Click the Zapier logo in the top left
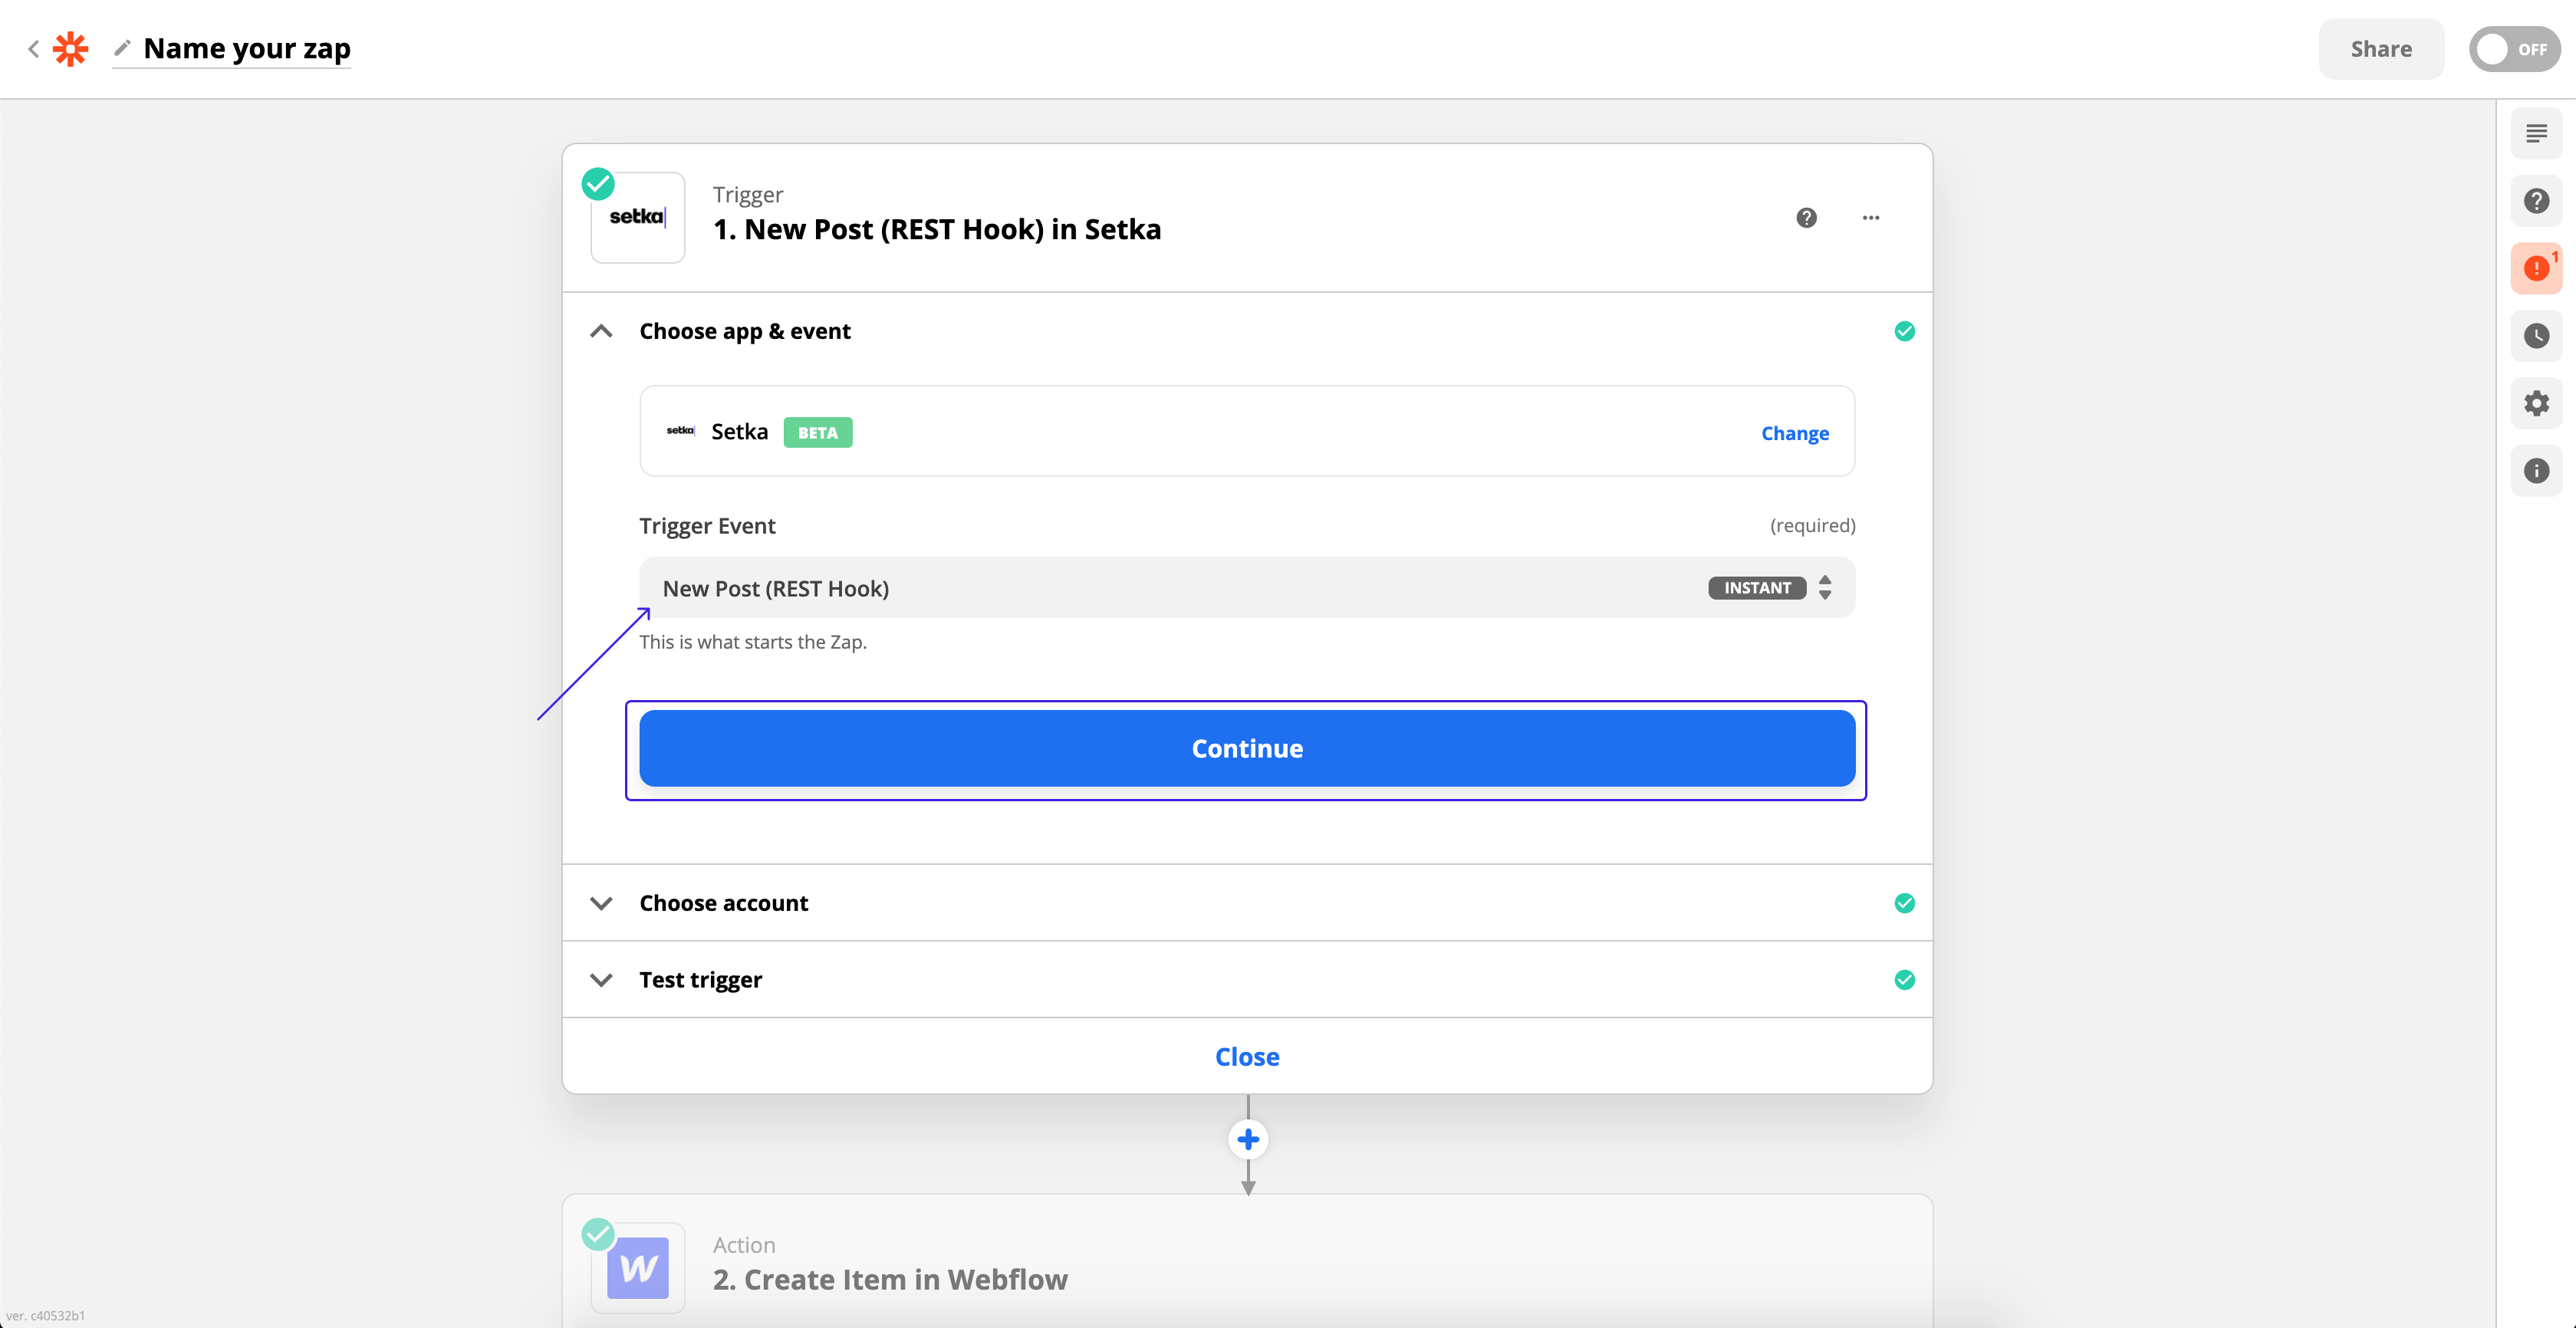Image resolution: width=2576 pixels, height=1328 pixels. (x=70, y=48)
